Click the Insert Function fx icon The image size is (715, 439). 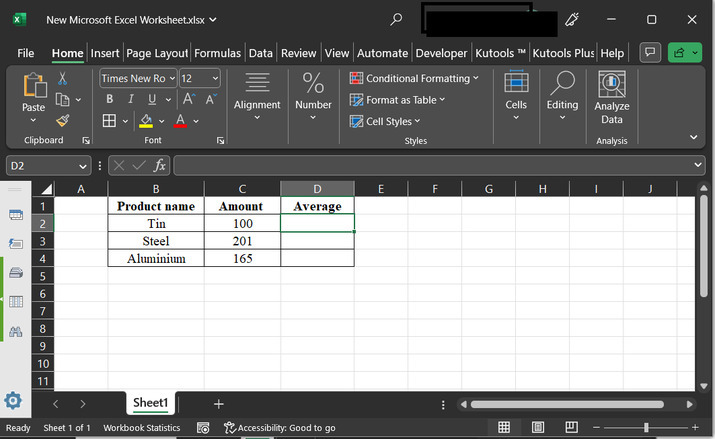[159, 165]
